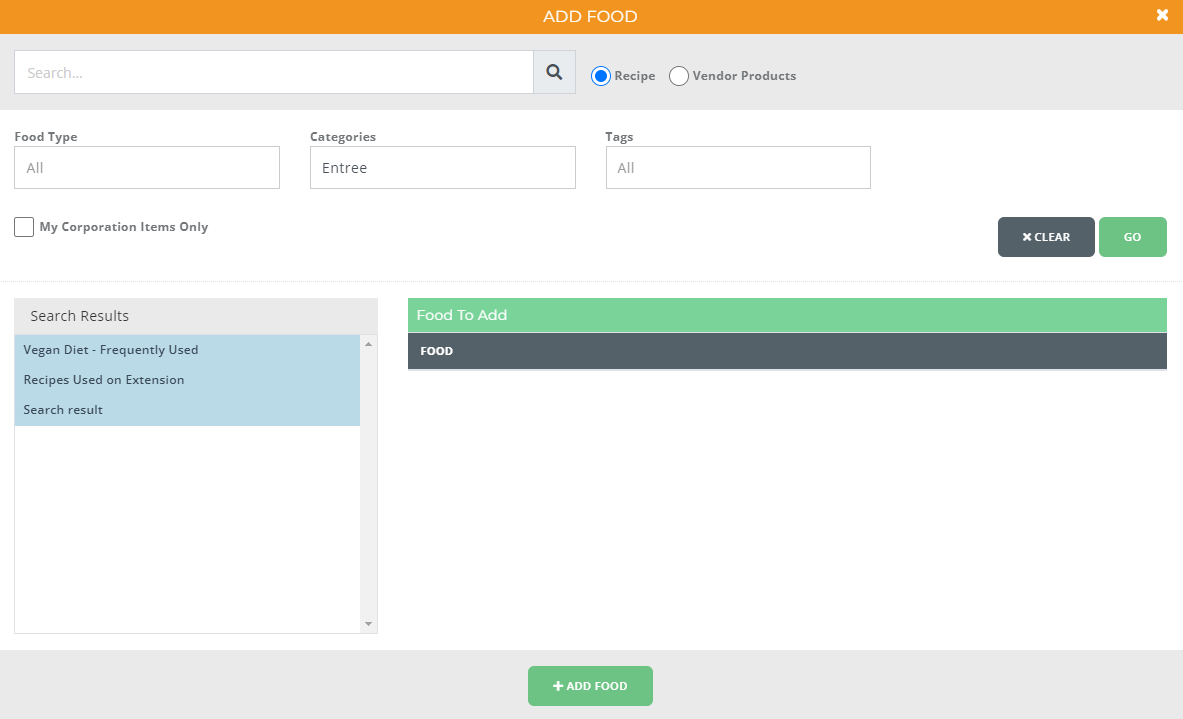Select the Search result list item

point(62,409)
